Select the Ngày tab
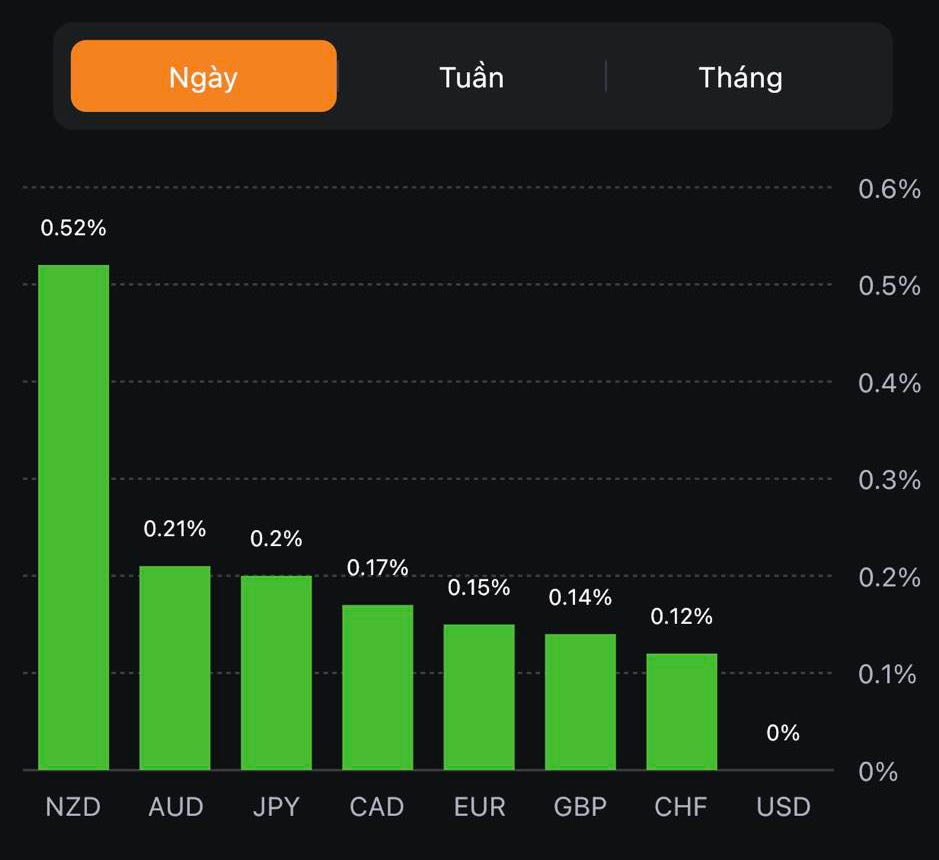Viewport: 939px width, 860px height. [204, 76]
